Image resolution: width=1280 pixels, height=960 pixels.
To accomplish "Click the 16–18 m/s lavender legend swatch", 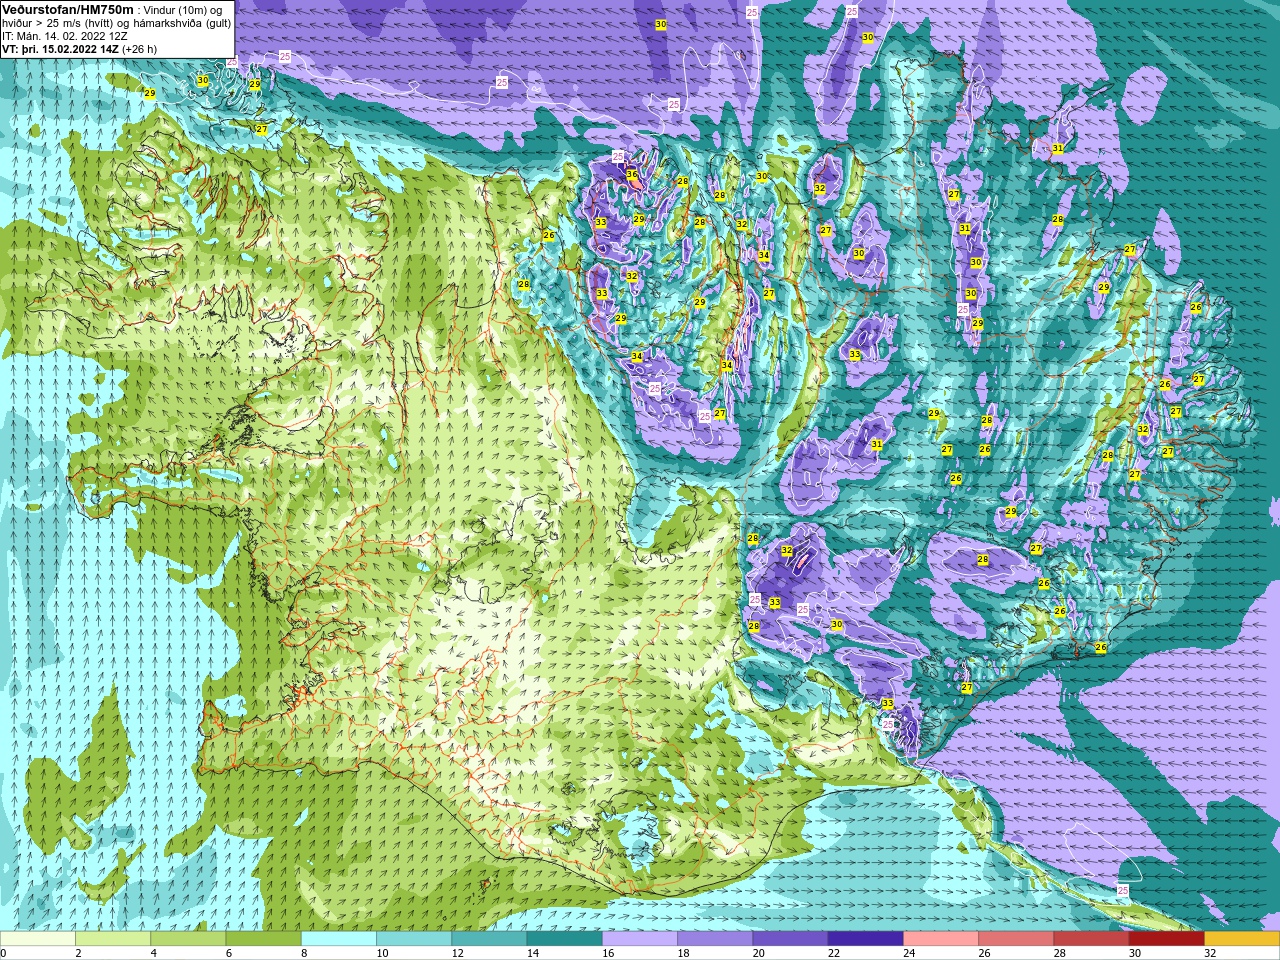I will point(640,939).
